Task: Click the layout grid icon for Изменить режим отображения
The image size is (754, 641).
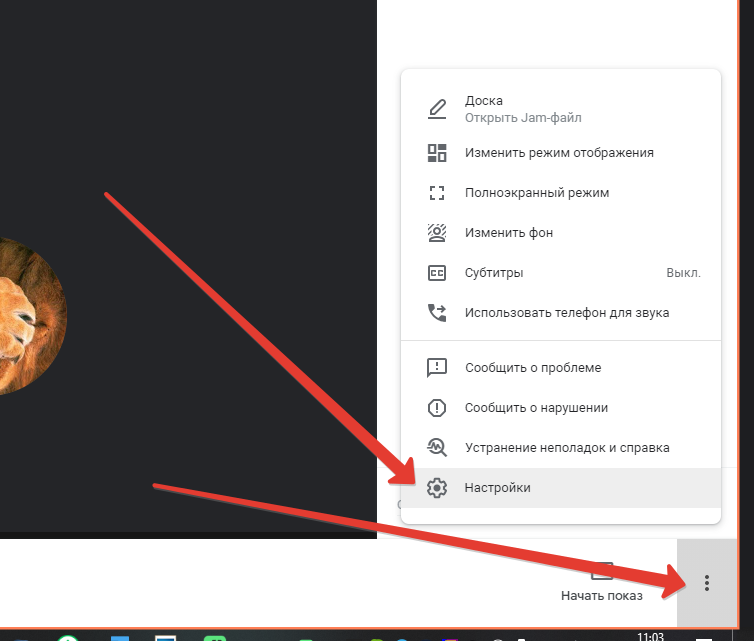Action: pos(437,153)
